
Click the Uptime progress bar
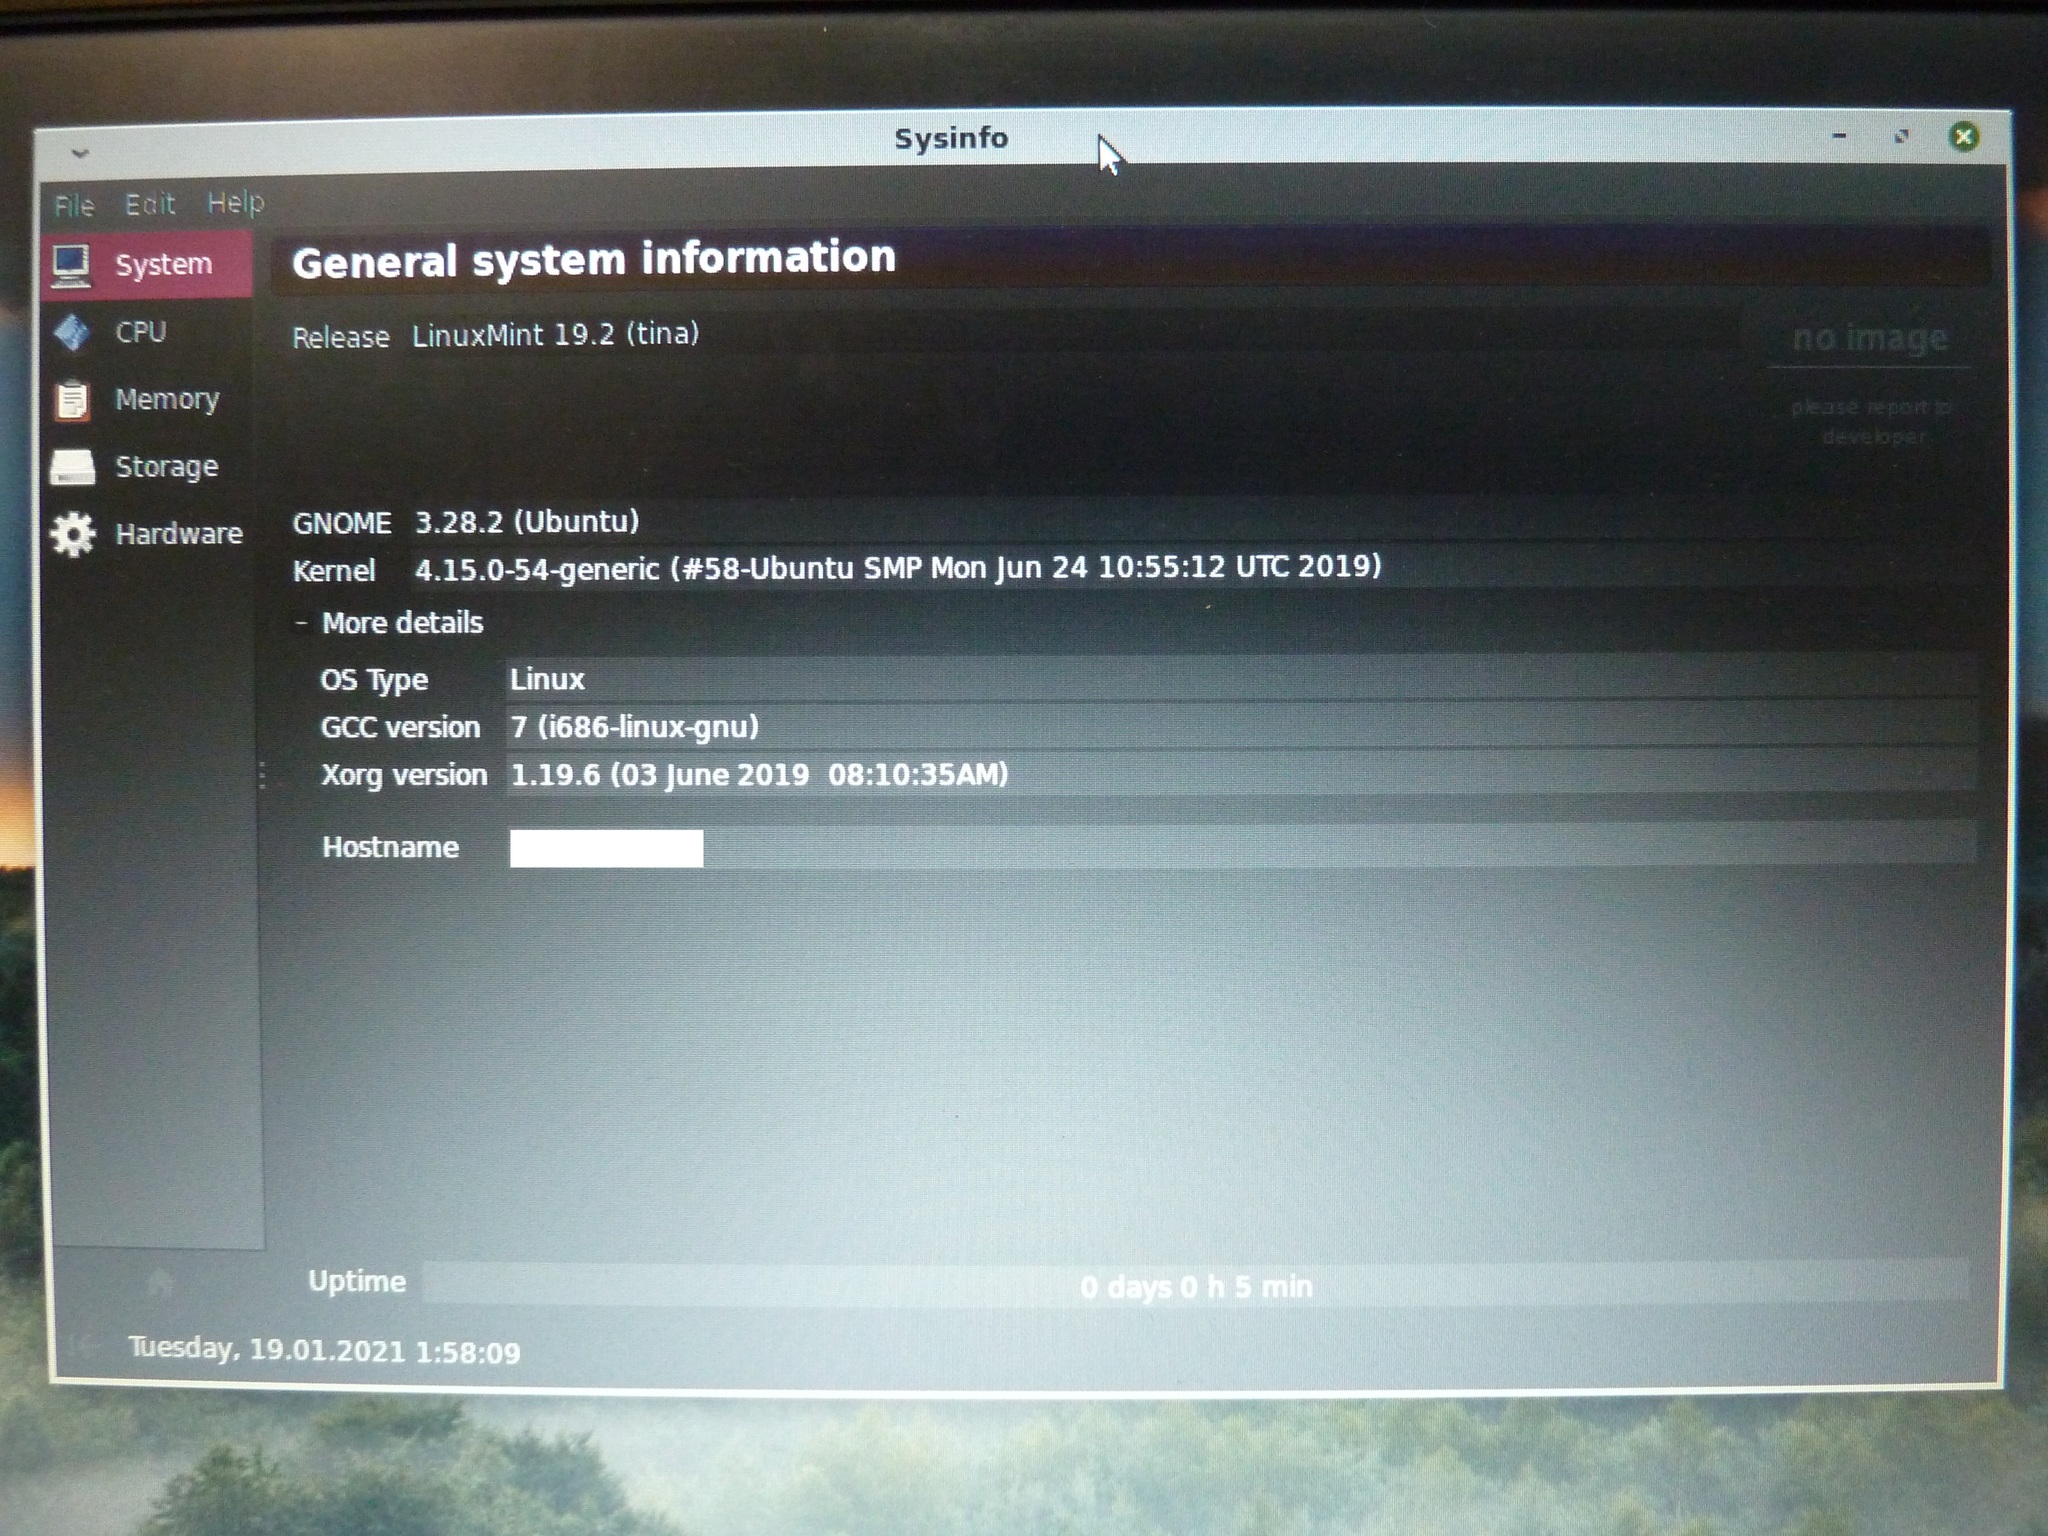(1195, 1286)
